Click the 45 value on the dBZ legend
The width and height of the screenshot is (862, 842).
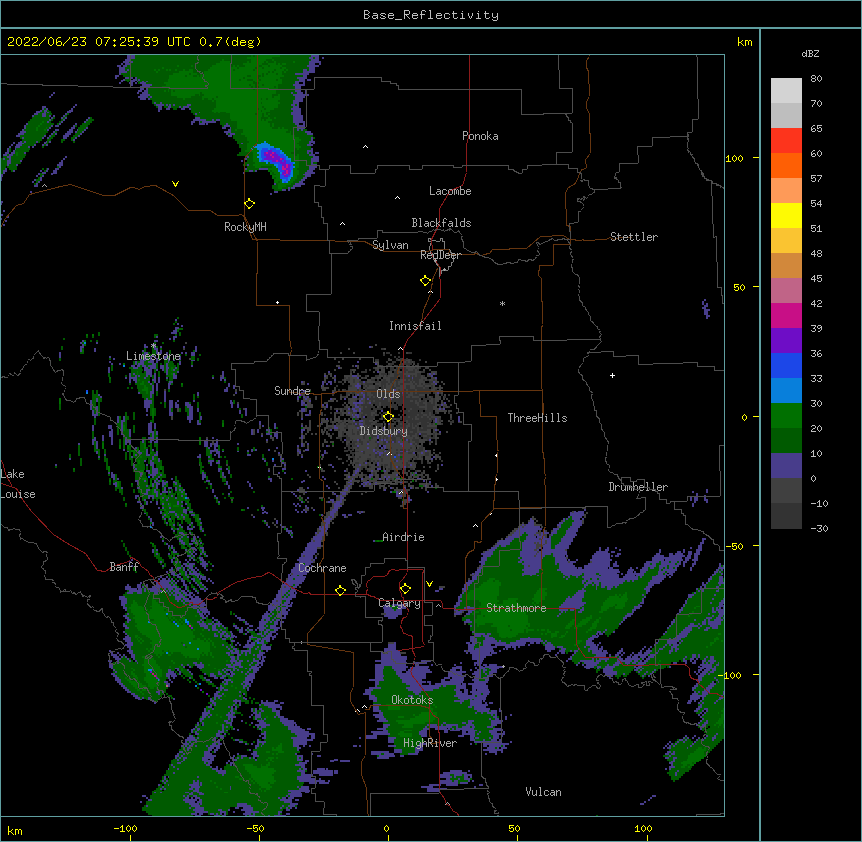[816, 279]
